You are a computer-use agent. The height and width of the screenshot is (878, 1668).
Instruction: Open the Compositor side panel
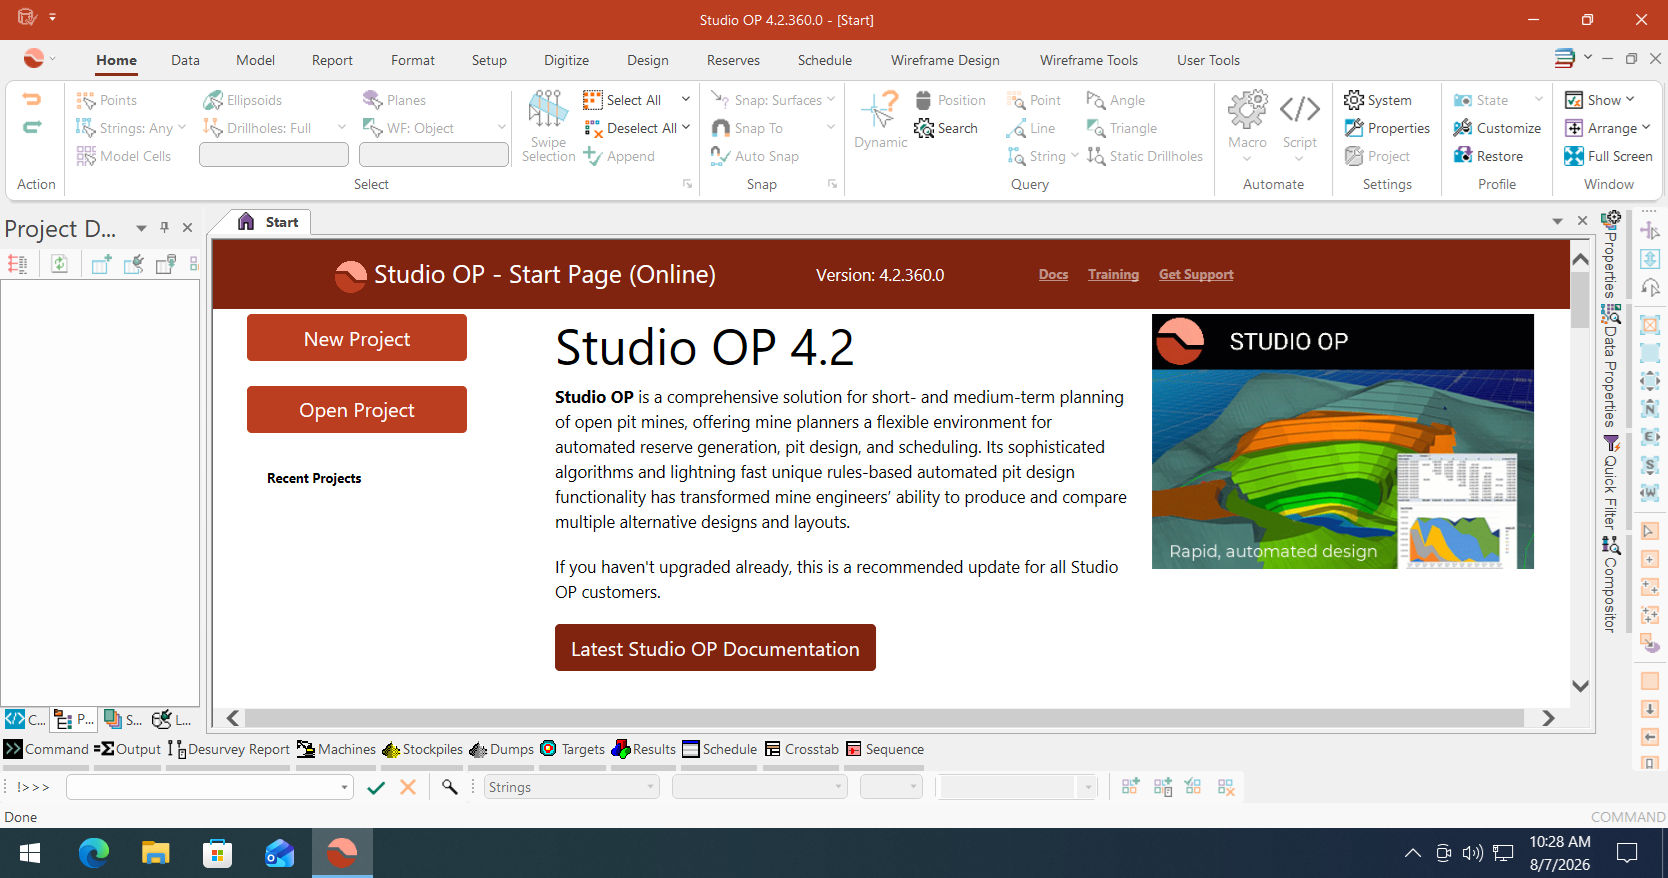point(1610,584)
